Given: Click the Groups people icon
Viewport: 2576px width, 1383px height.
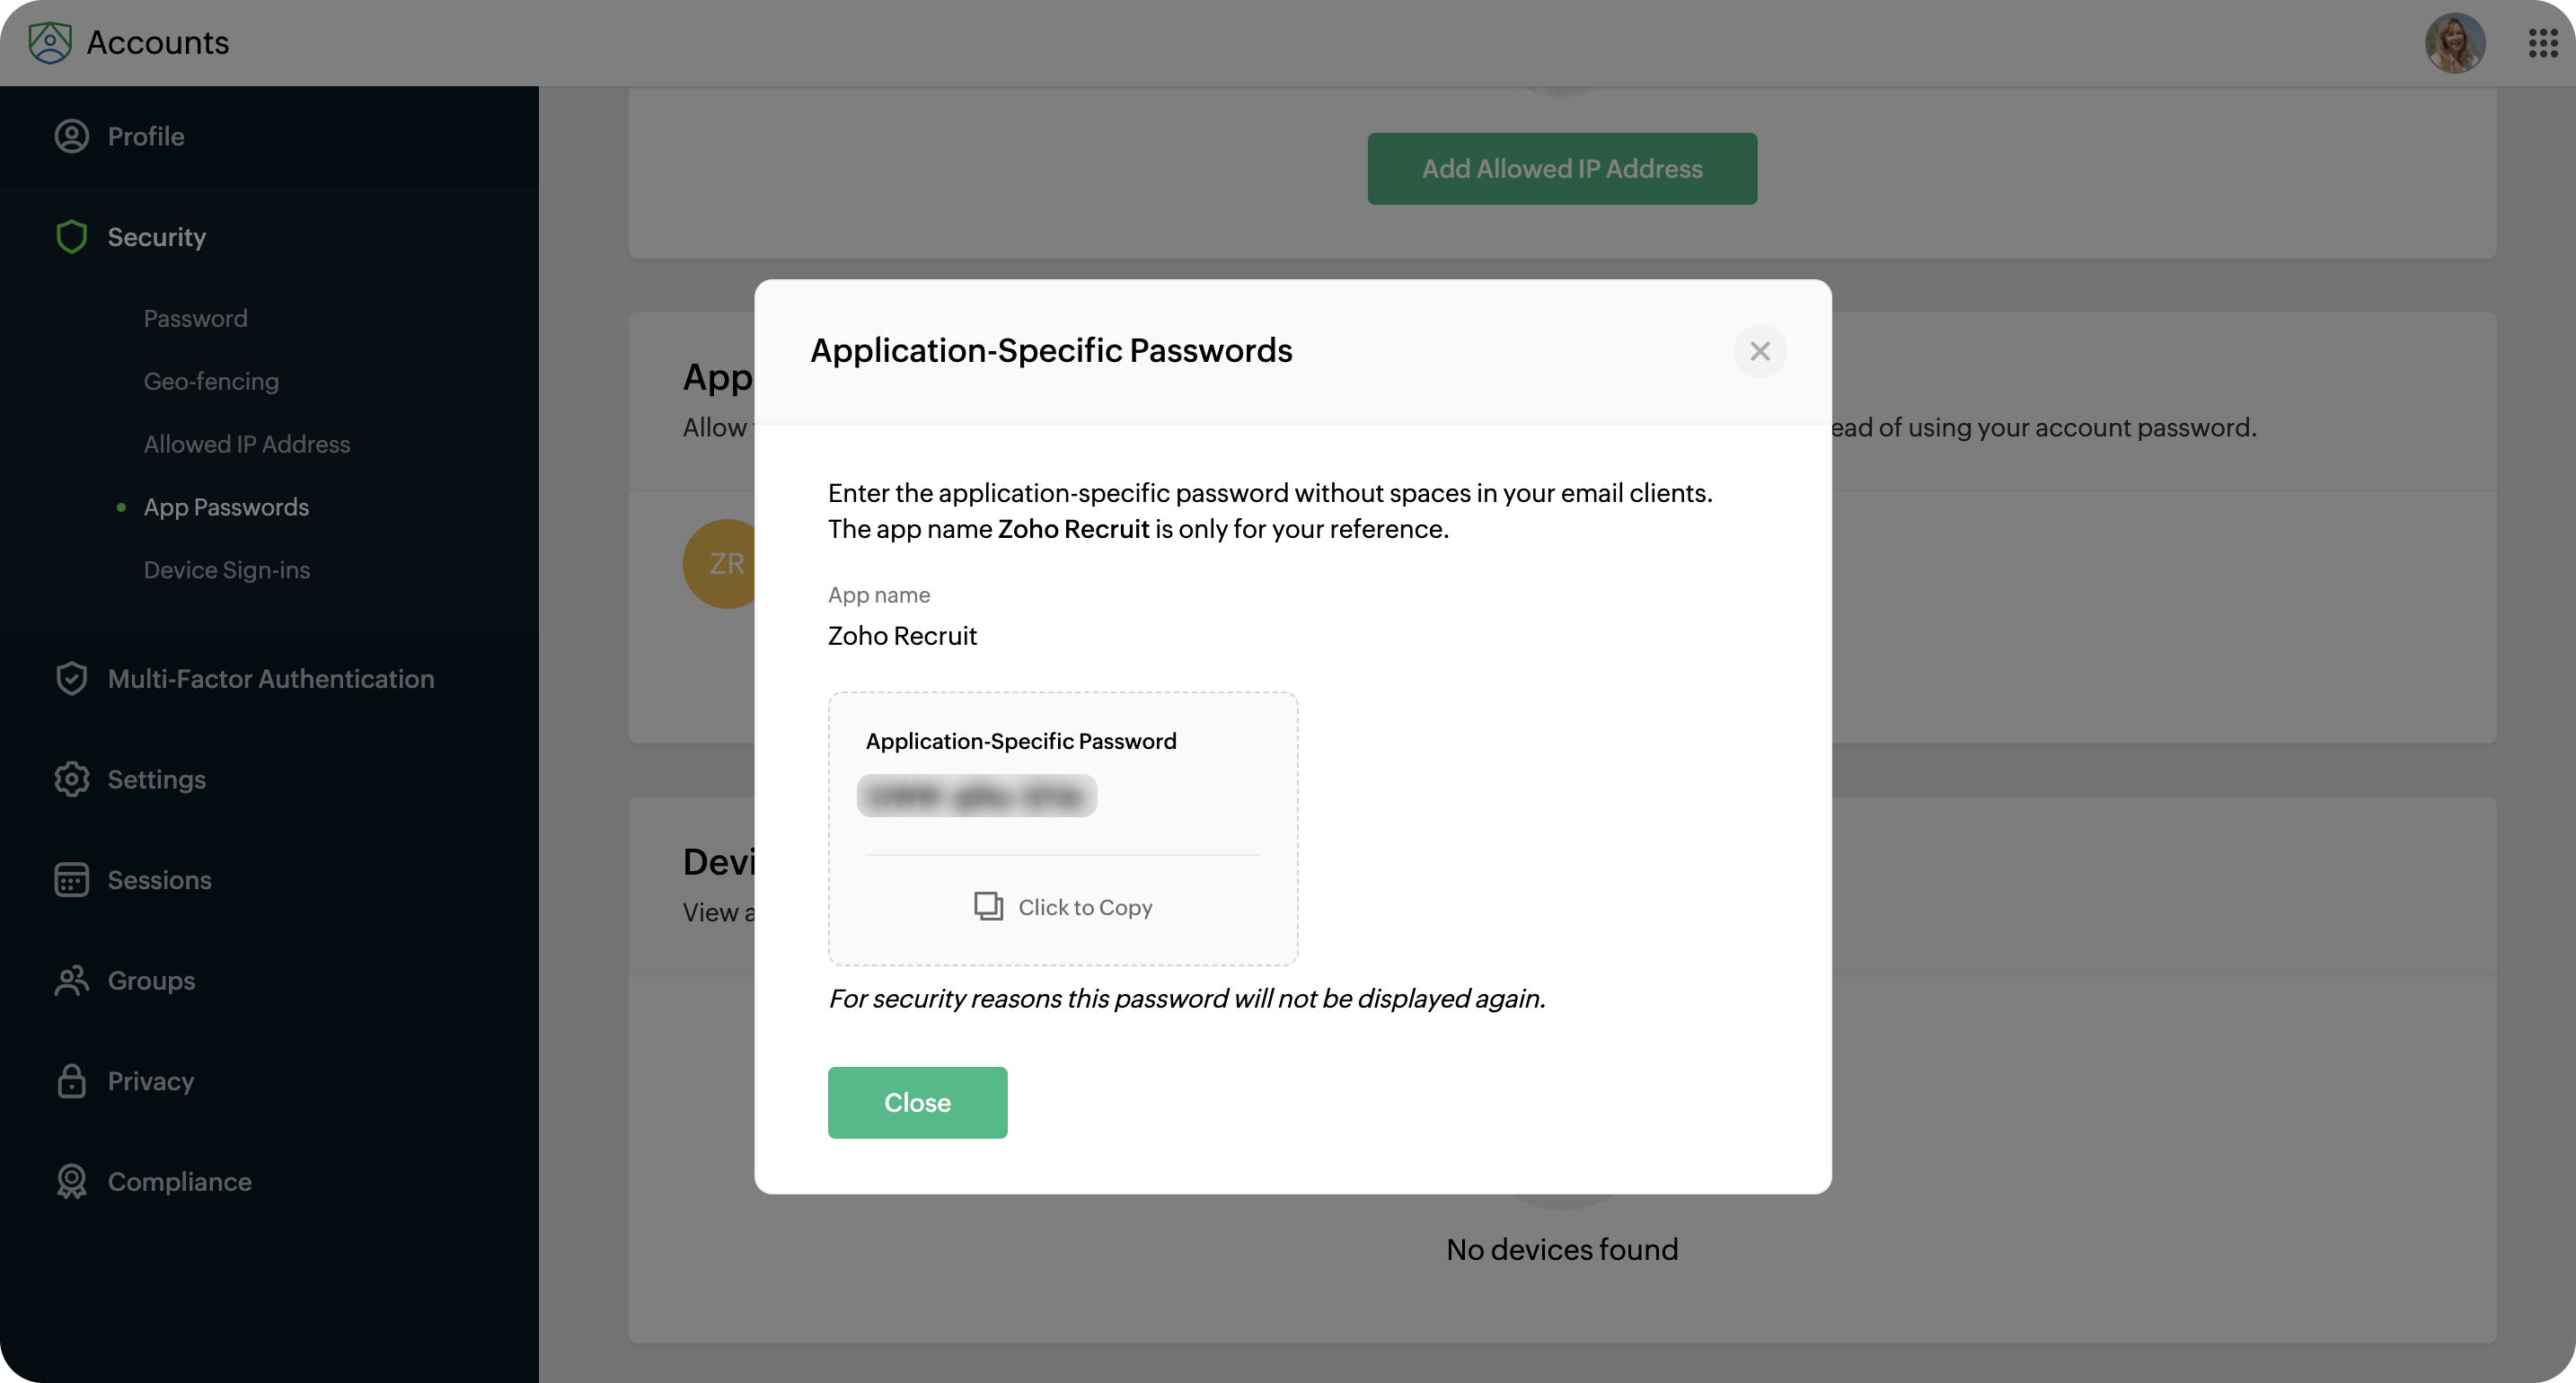Looking at the screenshot, I should click(71, 981).
